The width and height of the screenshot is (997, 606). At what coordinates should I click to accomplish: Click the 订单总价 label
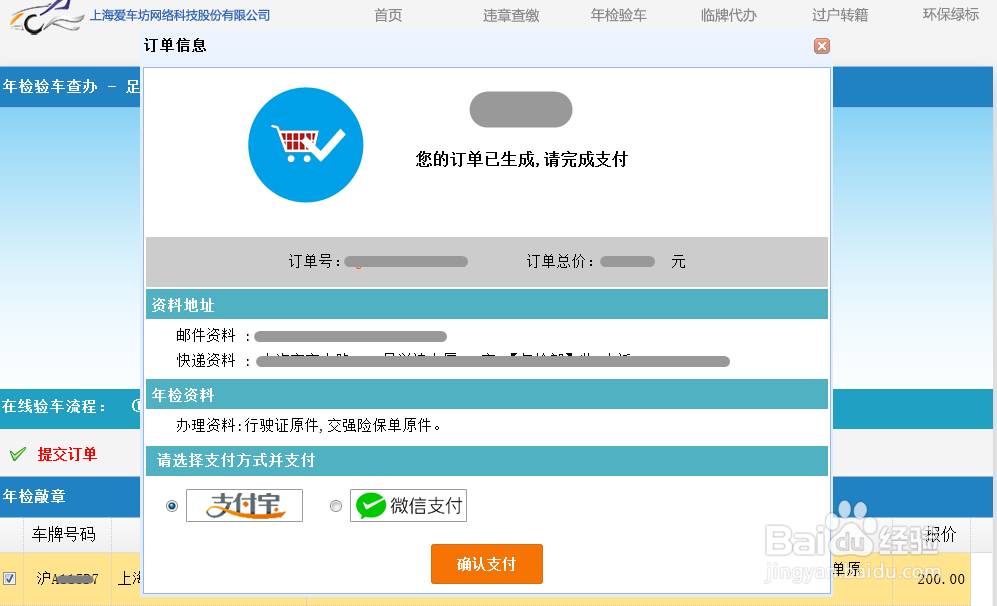560,261
